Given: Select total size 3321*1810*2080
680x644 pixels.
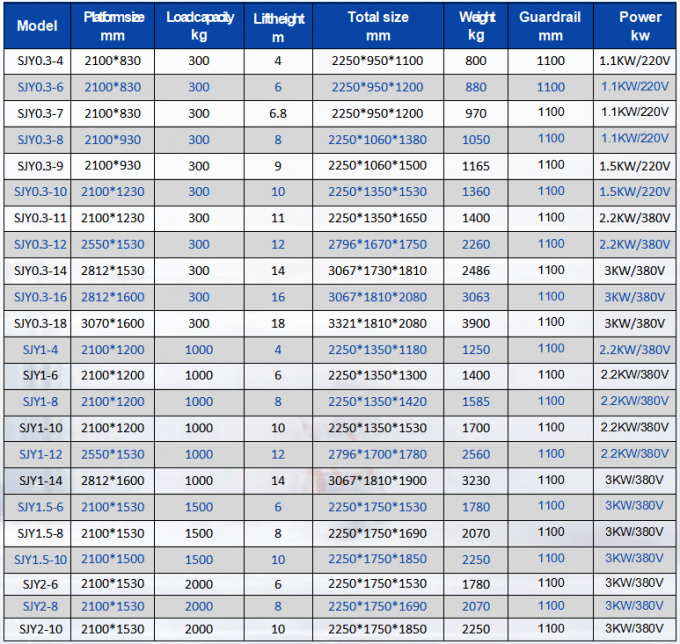Looking at the screenshot, I should pos(377,323).
